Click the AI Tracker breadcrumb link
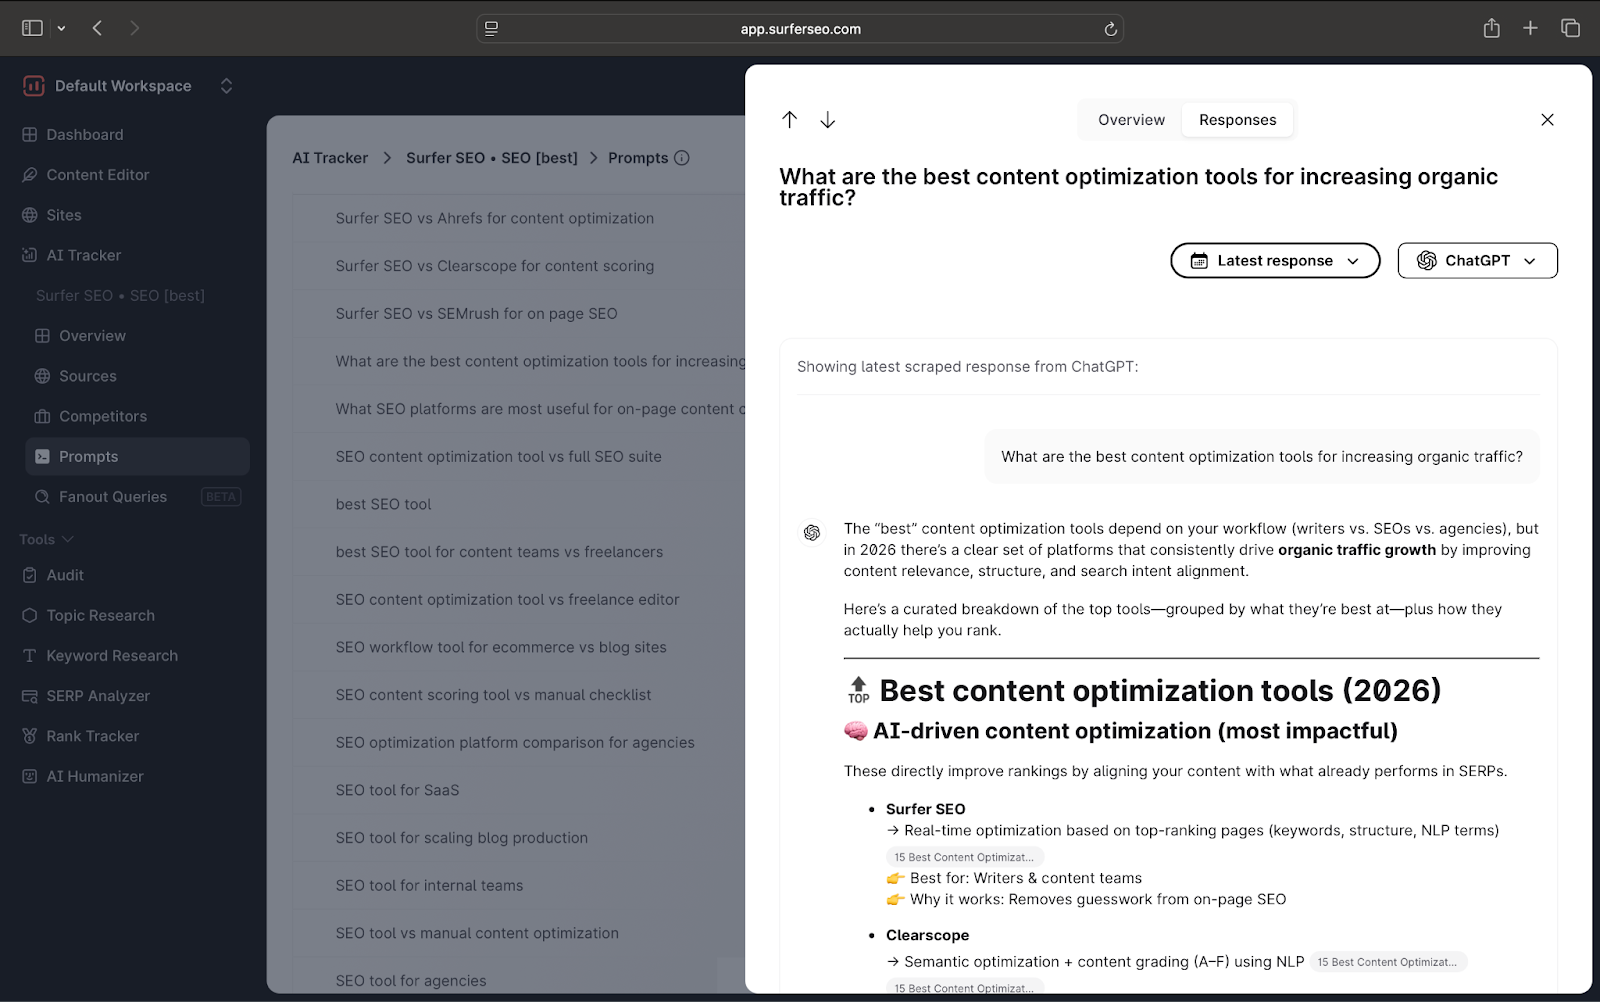Viewport: 1600px width, 1002px height. pos(330,158)
